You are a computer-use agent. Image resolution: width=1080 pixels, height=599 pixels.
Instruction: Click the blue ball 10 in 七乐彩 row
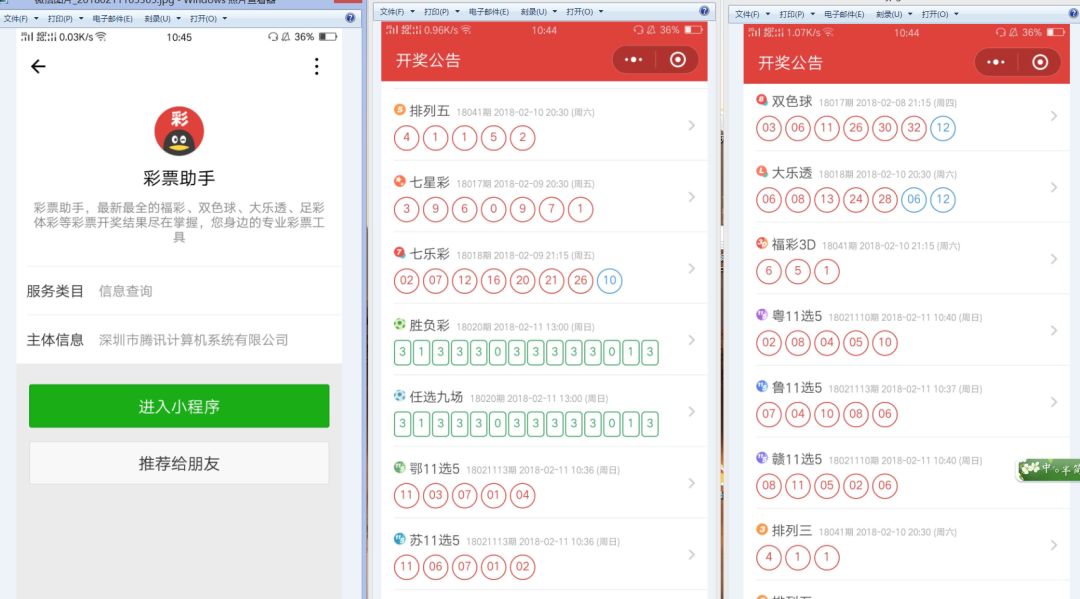click(x=610, y=280)
